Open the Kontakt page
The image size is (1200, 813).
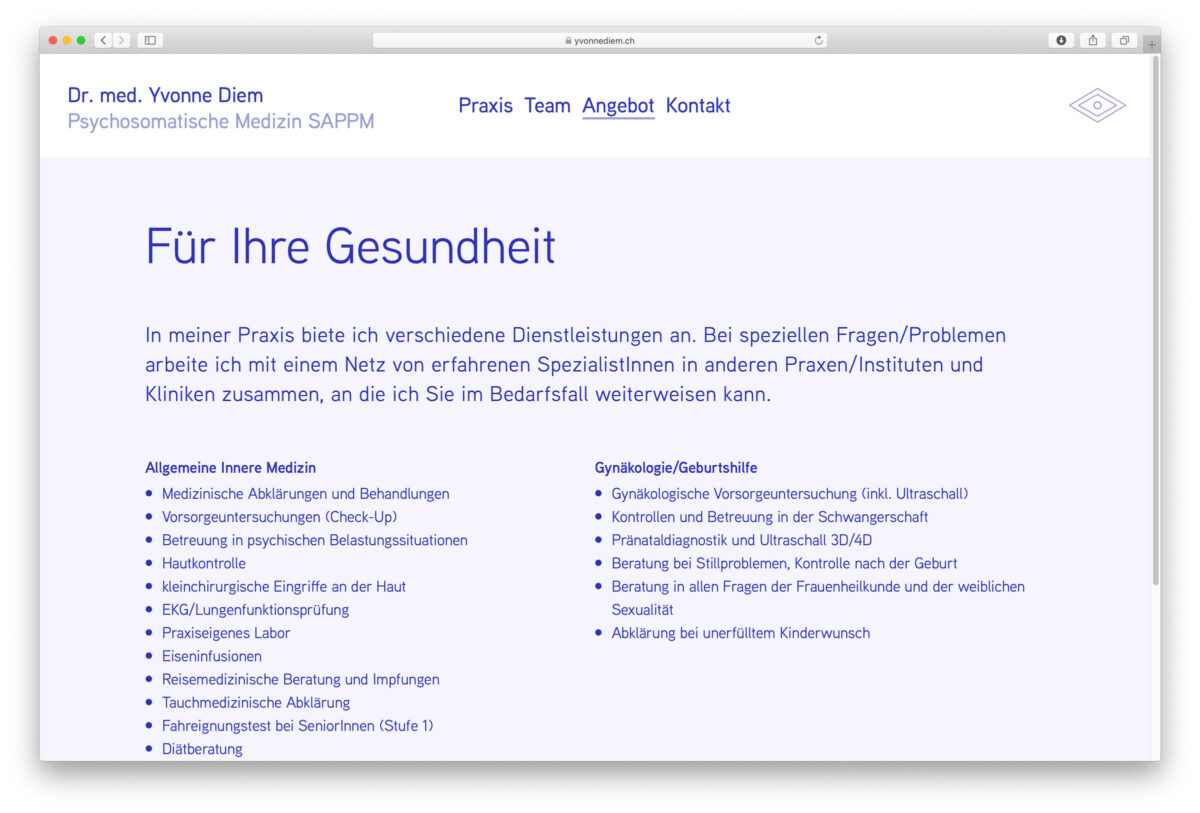(x=698, y=105)
